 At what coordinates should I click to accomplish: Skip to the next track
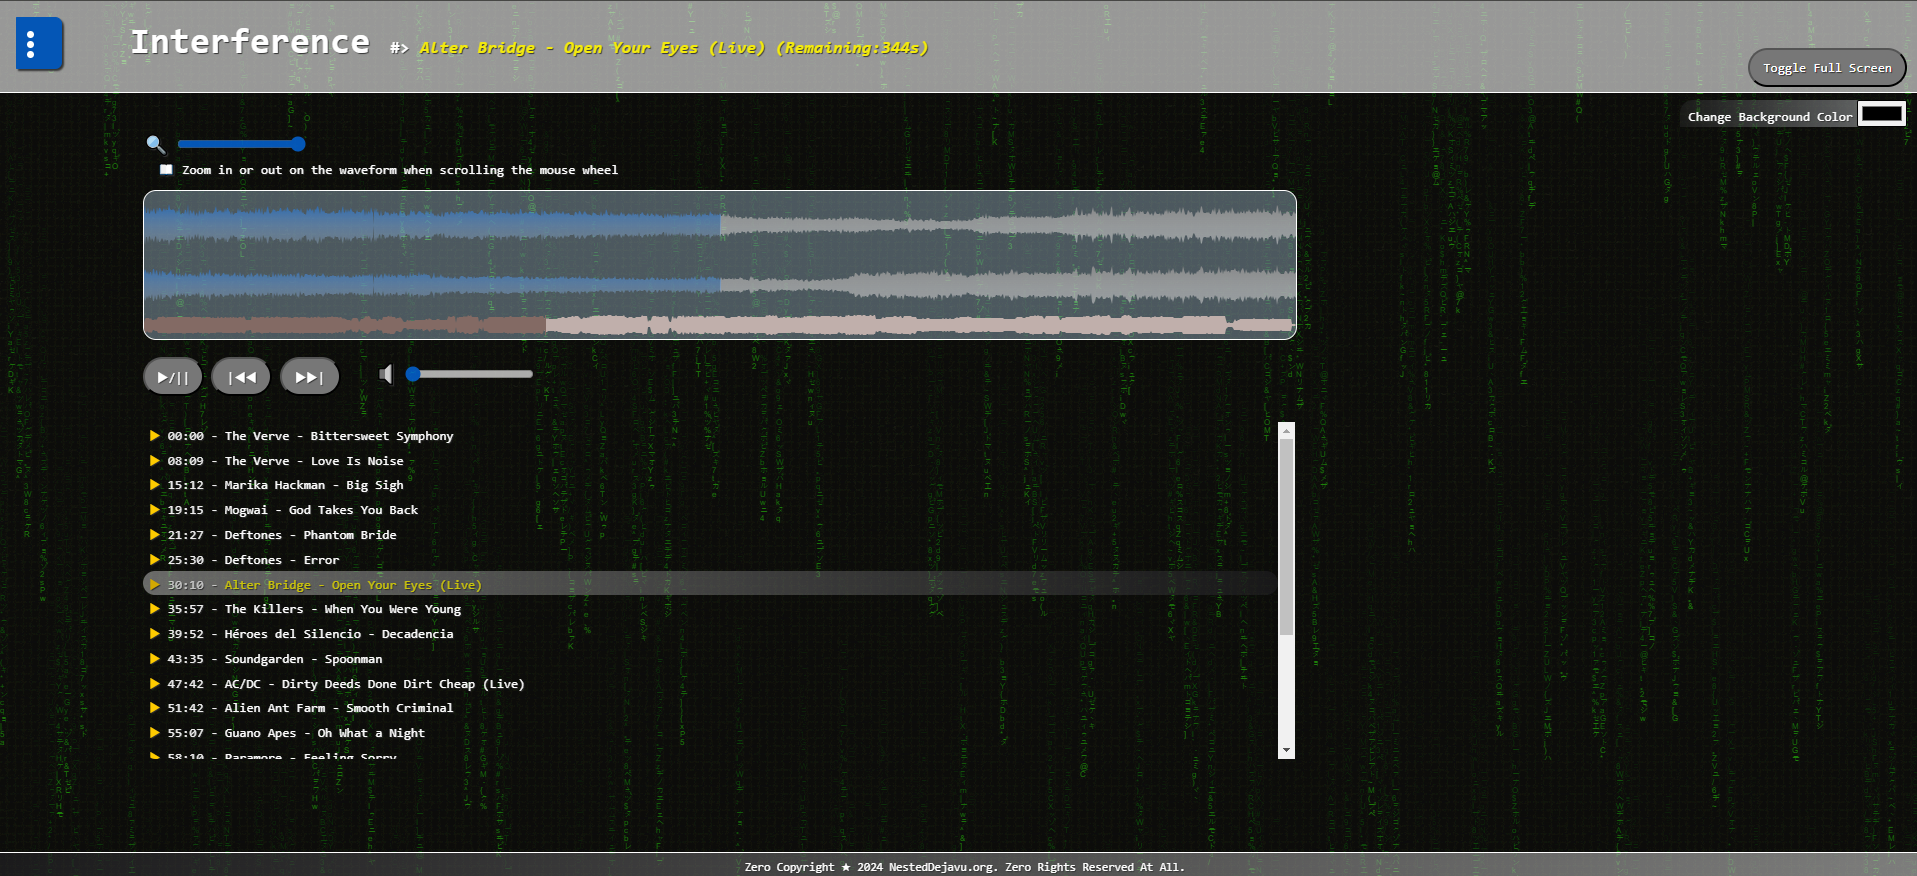point(309,377)
